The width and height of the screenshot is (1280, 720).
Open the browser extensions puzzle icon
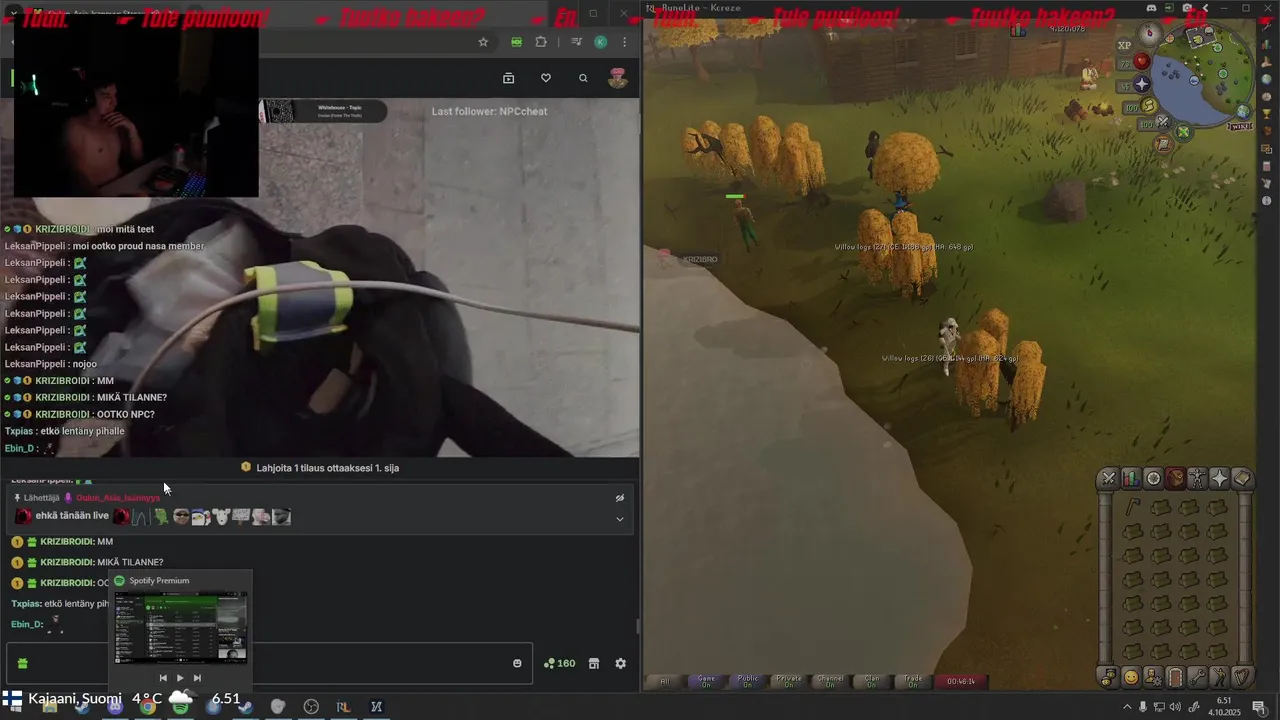[x=541, y=42]
